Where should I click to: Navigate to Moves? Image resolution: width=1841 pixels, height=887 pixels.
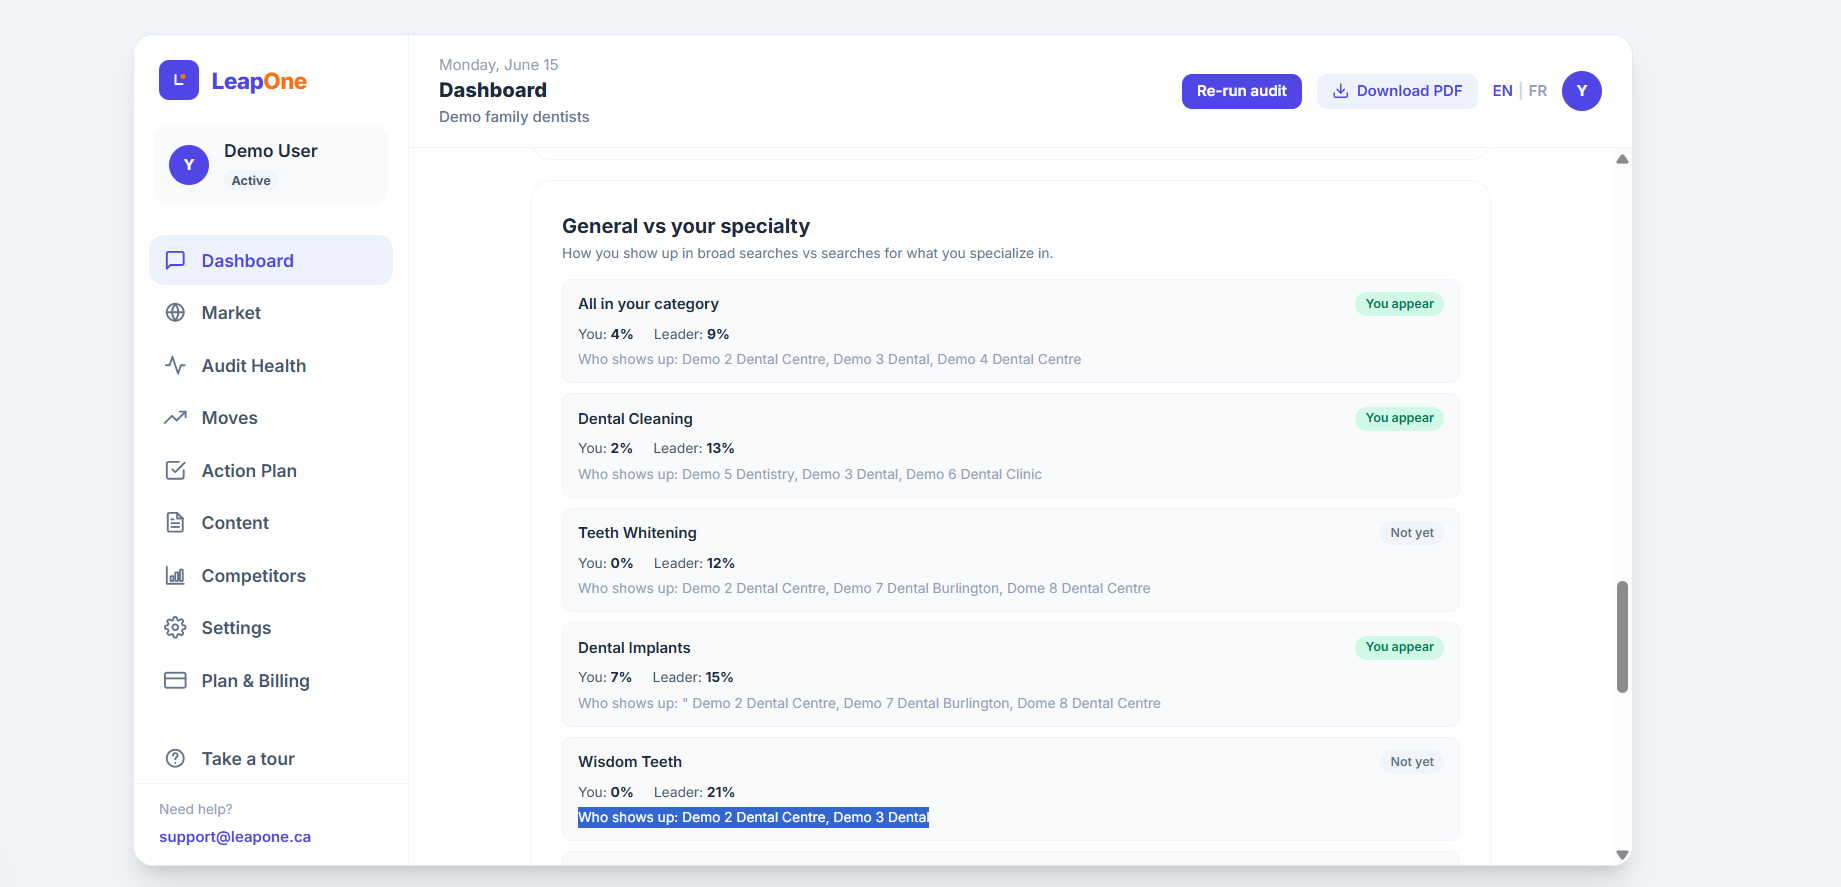click(x=271, y=417)
